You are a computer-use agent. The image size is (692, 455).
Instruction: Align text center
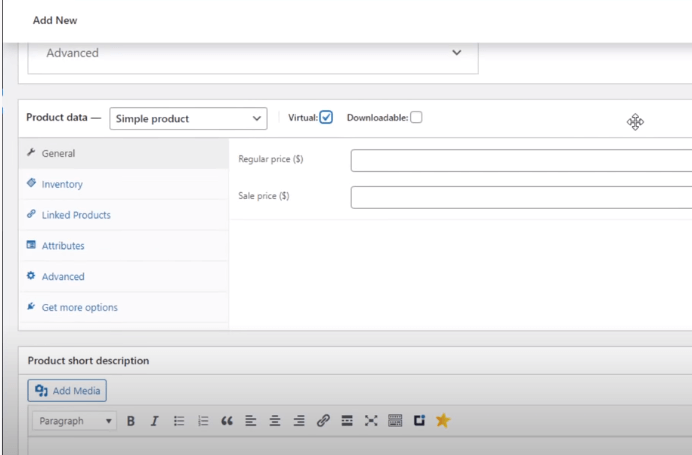275,421
